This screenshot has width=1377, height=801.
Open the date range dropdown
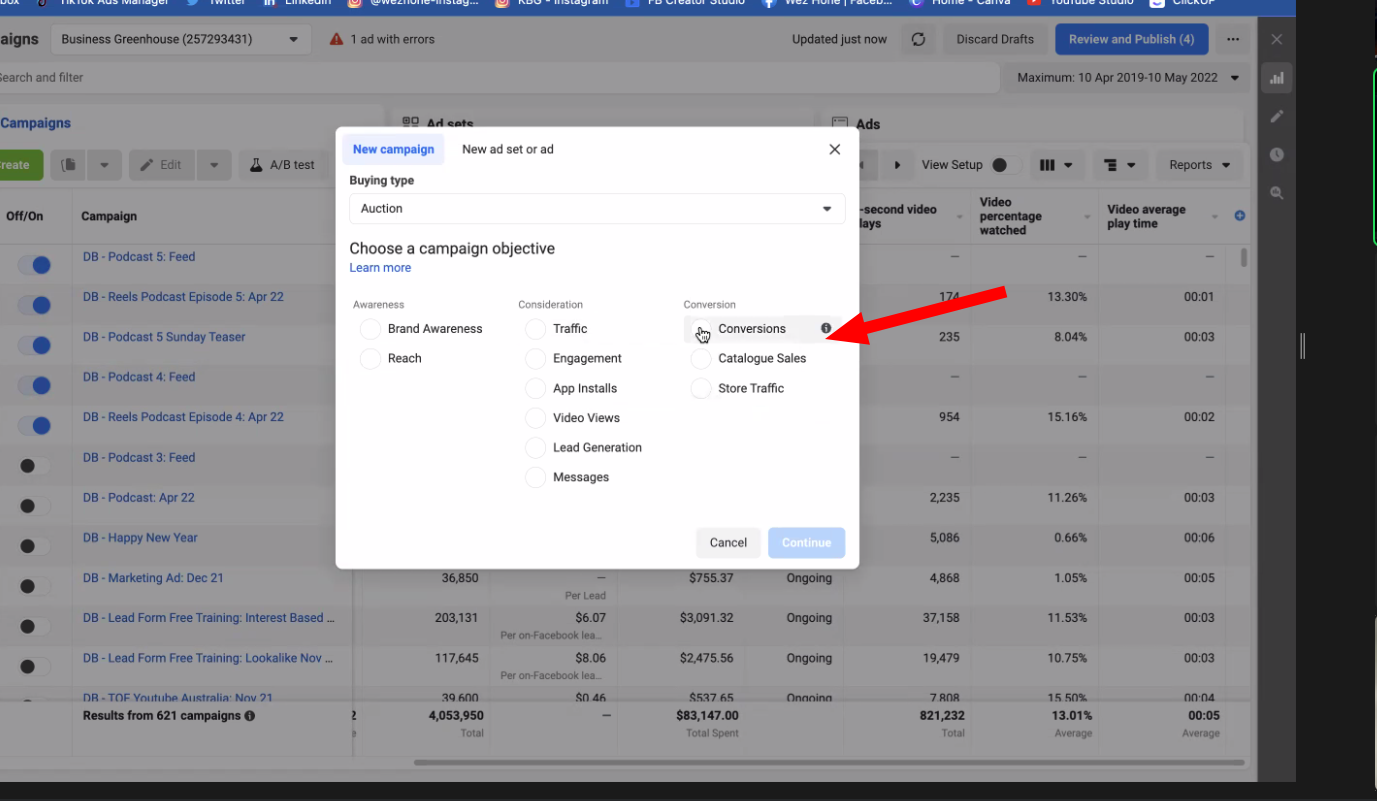(x=1127, y=78)
